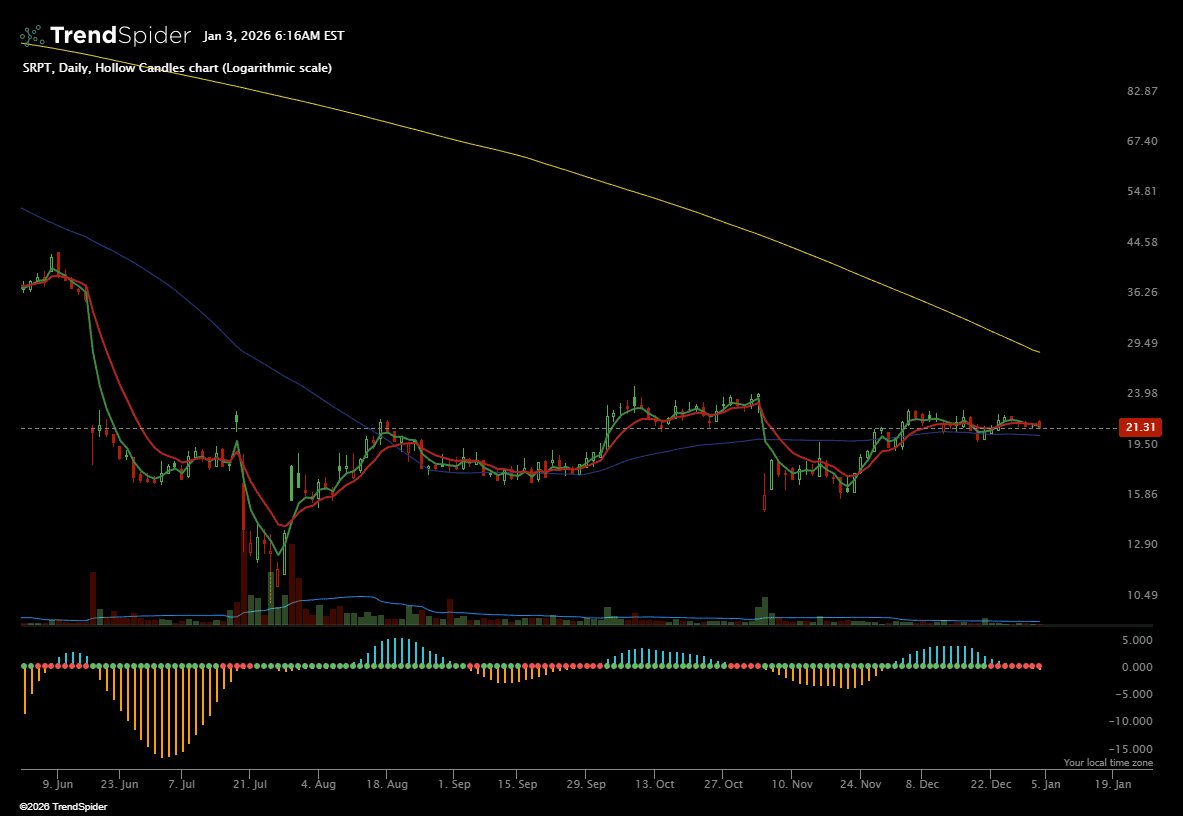
Task: Click the last red momentum dot on the indicator
Action: pos(1040,666)
